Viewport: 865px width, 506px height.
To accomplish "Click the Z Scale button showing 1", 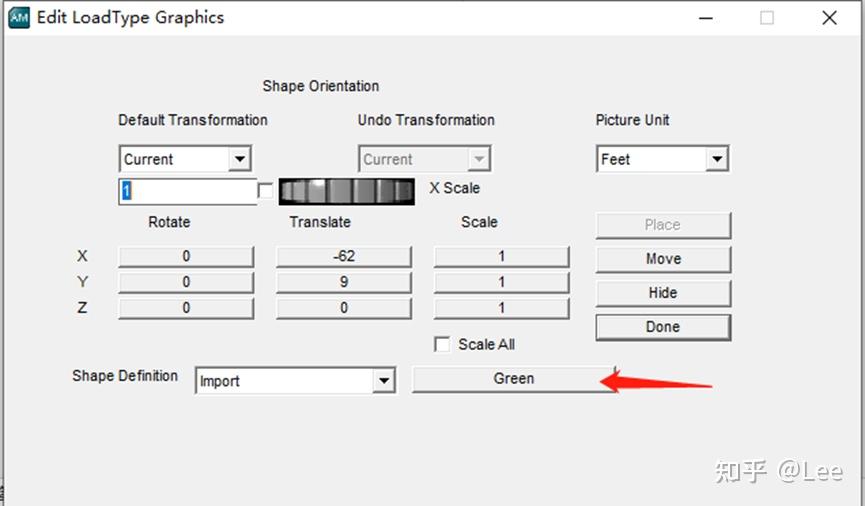I will [501, 308].
